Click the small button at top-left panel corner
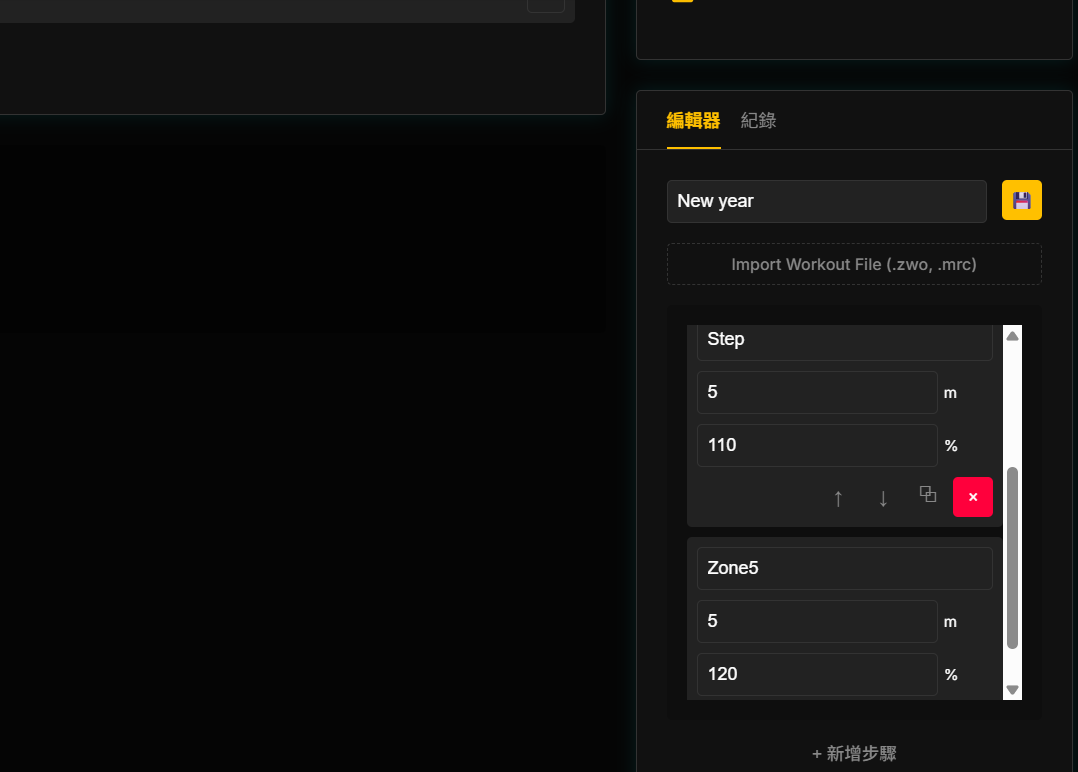 [x=546, y=3]
